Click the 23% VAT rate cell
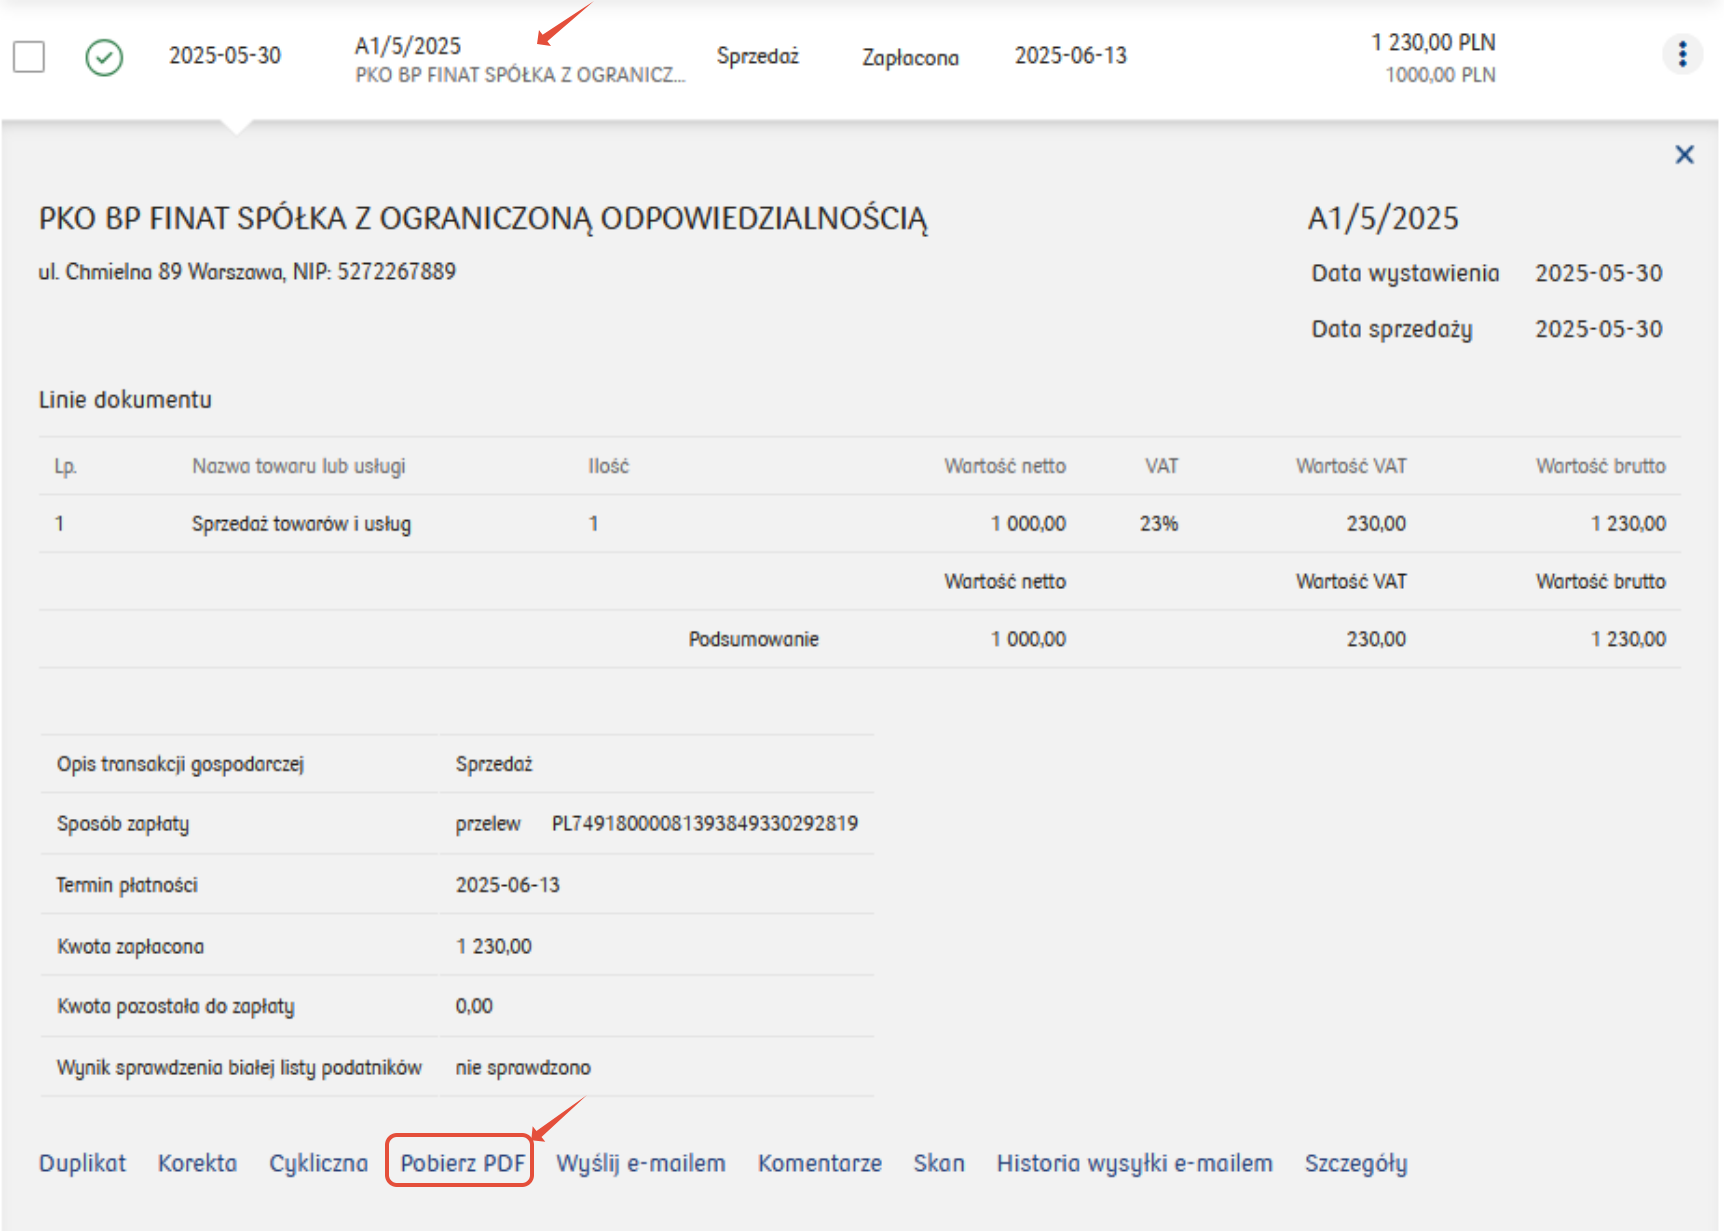 [x=1159, y=524]
